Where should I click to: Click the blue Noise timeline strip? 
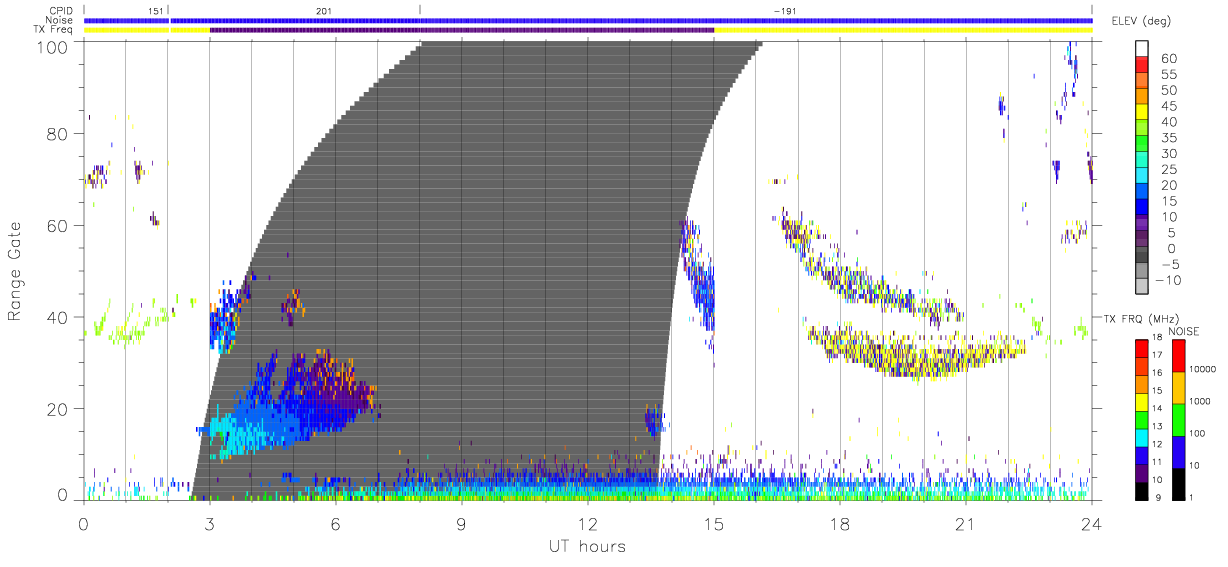588,20
